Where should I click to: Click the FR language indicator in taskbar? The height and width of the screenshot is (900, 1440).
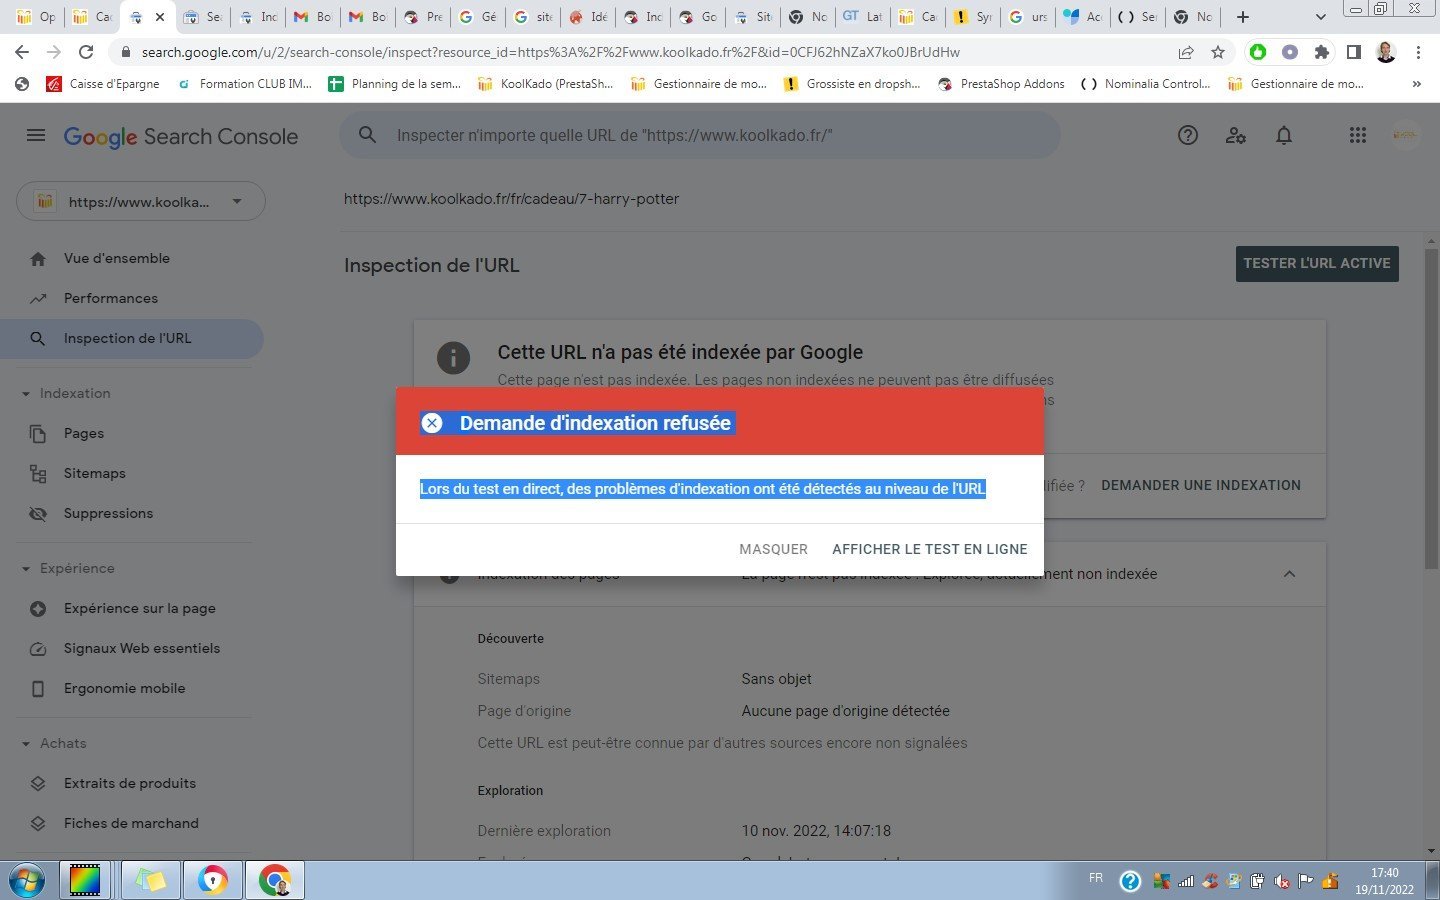click(x=1096, y=878)
